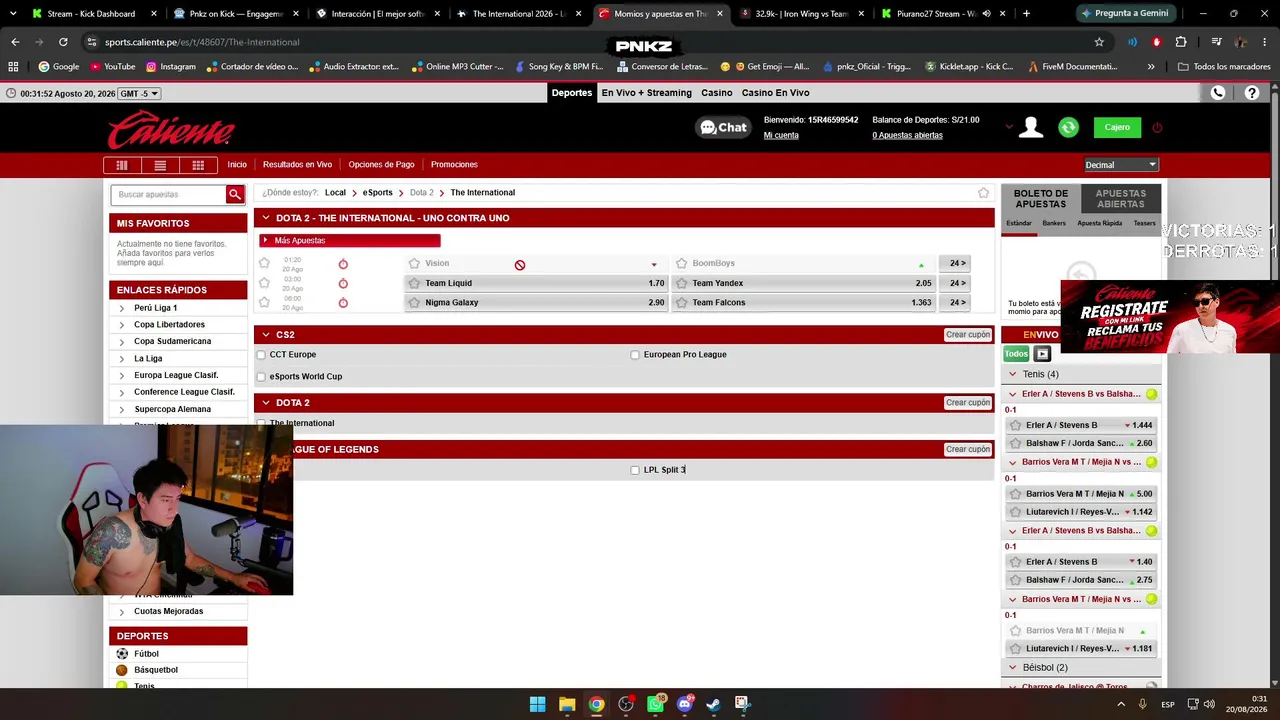
Task: Bet on Team Falcons at 1.363
Action: point(803,302)
